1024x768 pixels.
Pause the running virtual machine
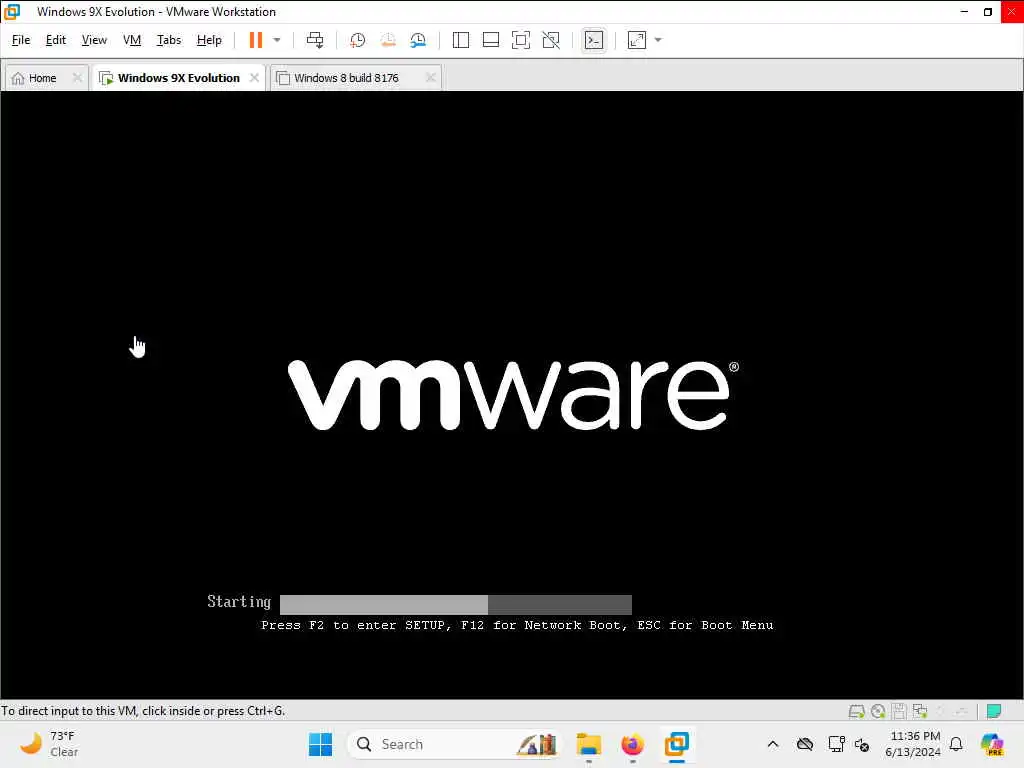tap(255, 40)
